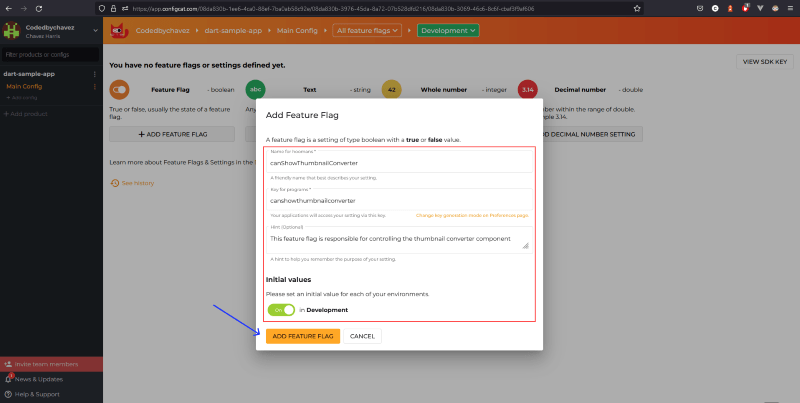The image size is (800, 403).
Task: Click the See history clock icon
Action: [115, 183]
